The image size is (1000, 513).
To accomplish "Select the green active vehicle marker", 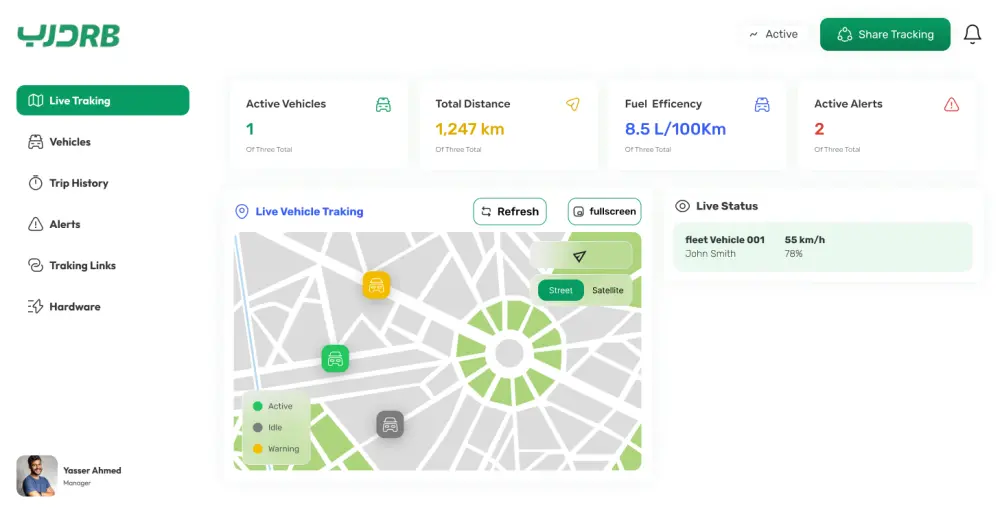I will 335,359.
